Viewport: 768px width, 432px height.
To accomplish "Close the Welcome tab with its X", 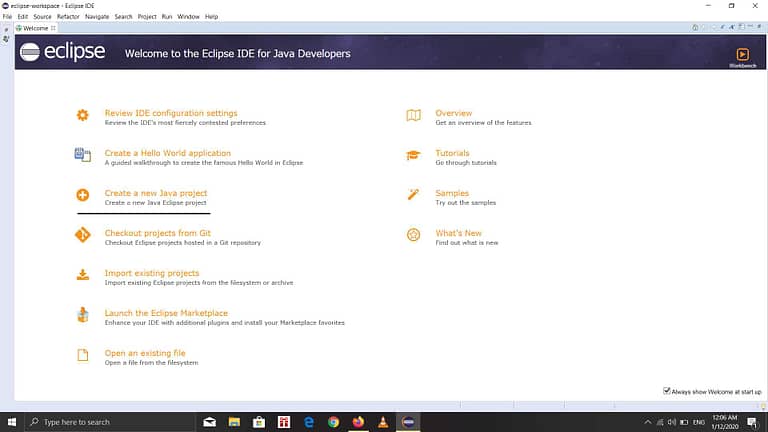I will tap(53, 28).
